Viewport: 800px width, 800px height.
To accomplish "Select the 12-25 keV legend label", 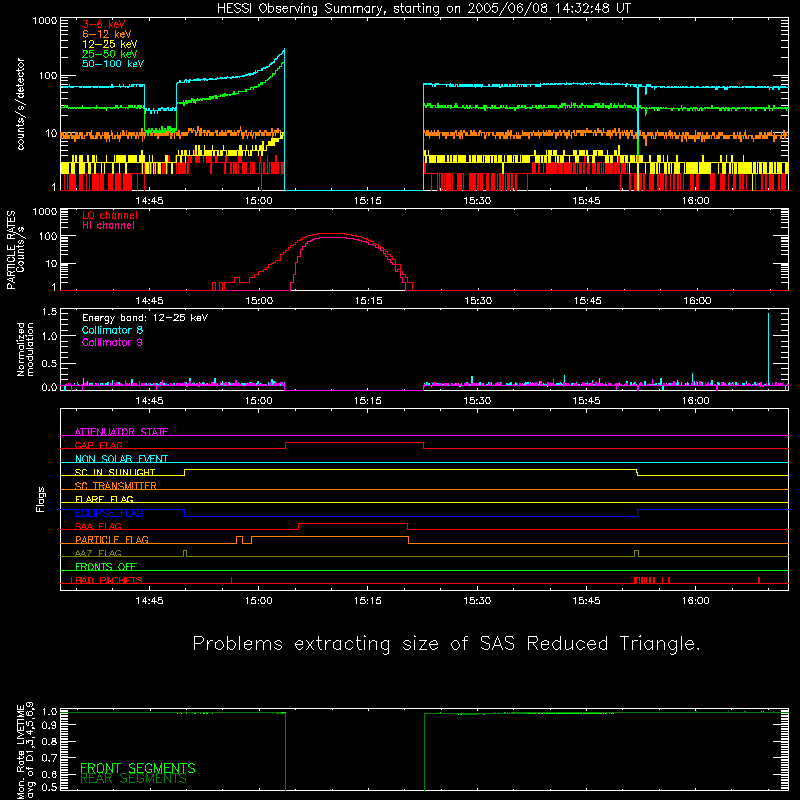I will [110, 44].
